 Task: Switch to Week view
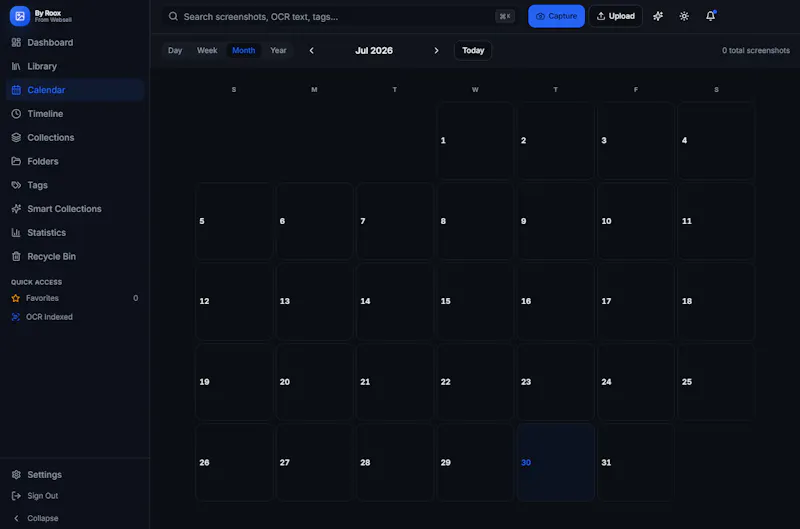pyautogui.click(x=207, y=51)
